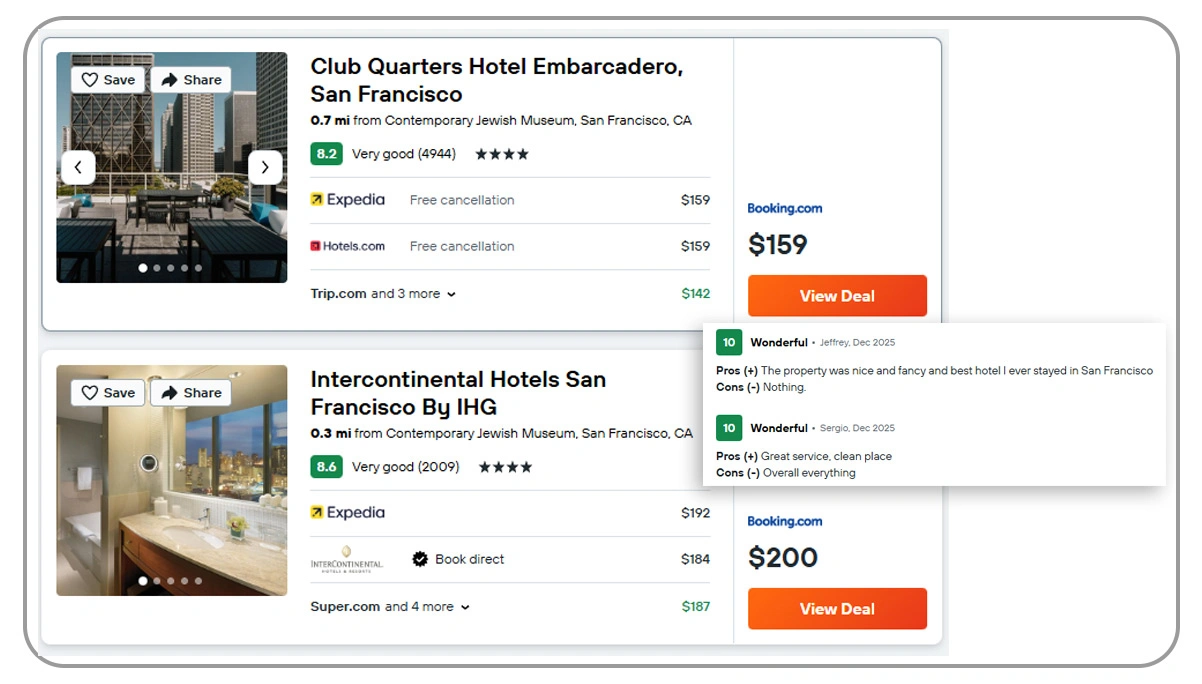Click the 8.2 rating badge
Viewport: 1202px width, 684px height.
326,154
